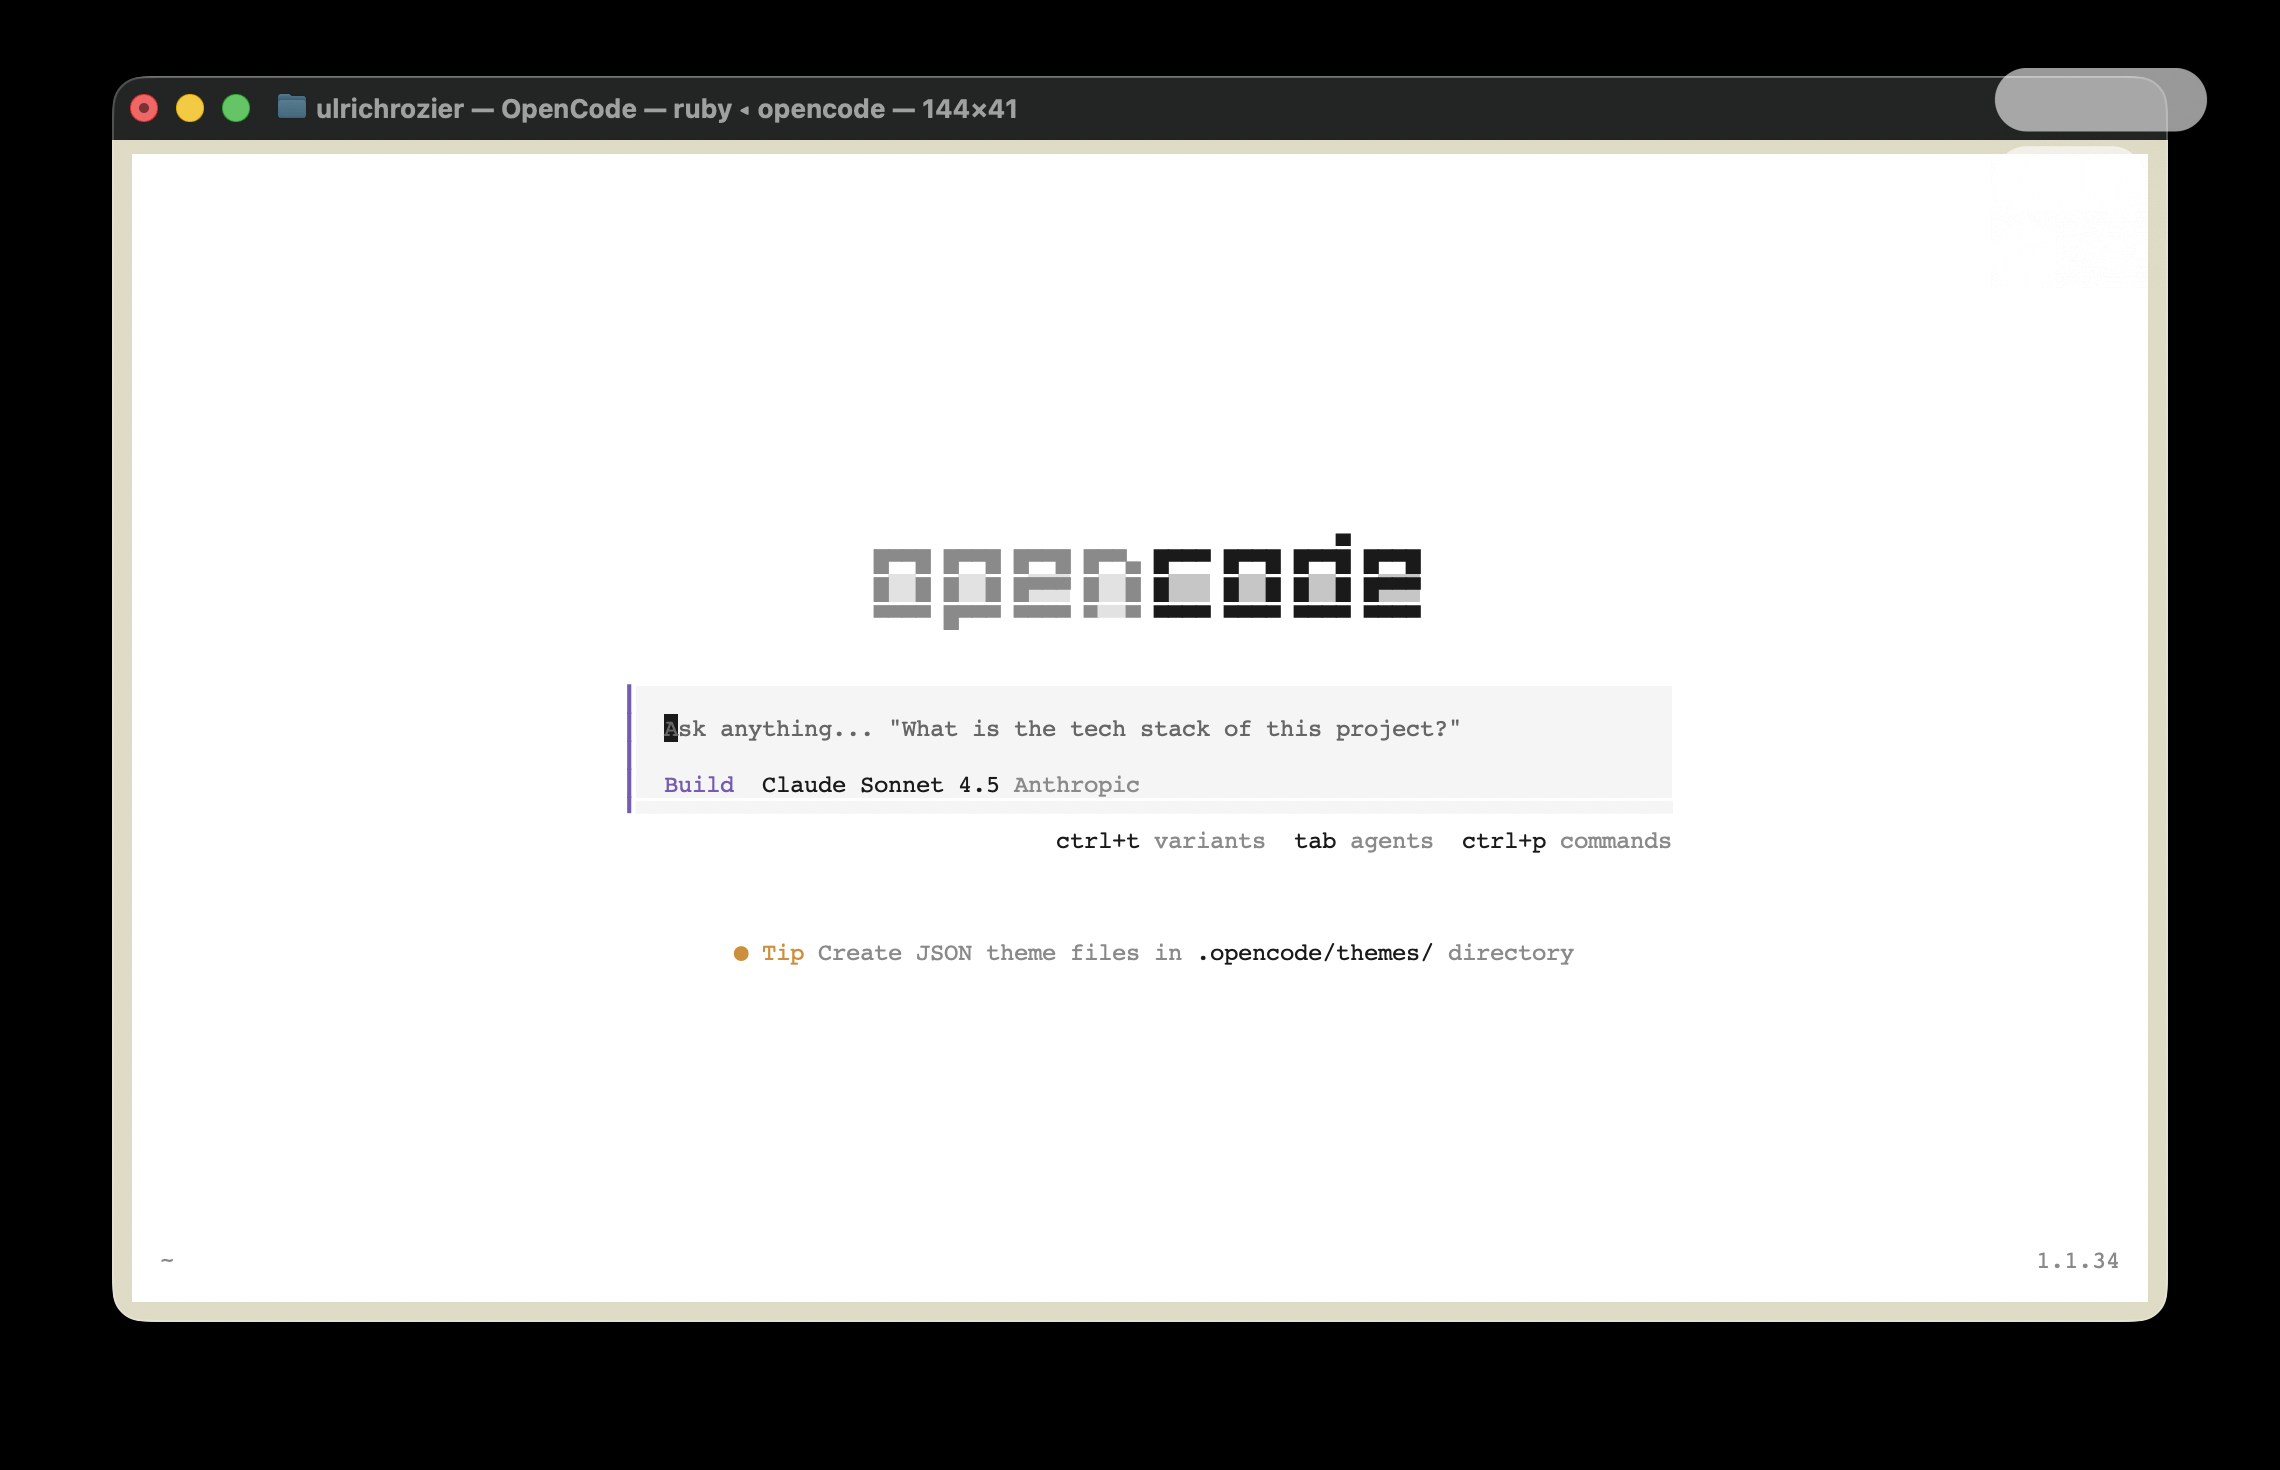2280x1470 pixels.
Task: Click the opencode pixel logo
Action: coord(1146,583)
